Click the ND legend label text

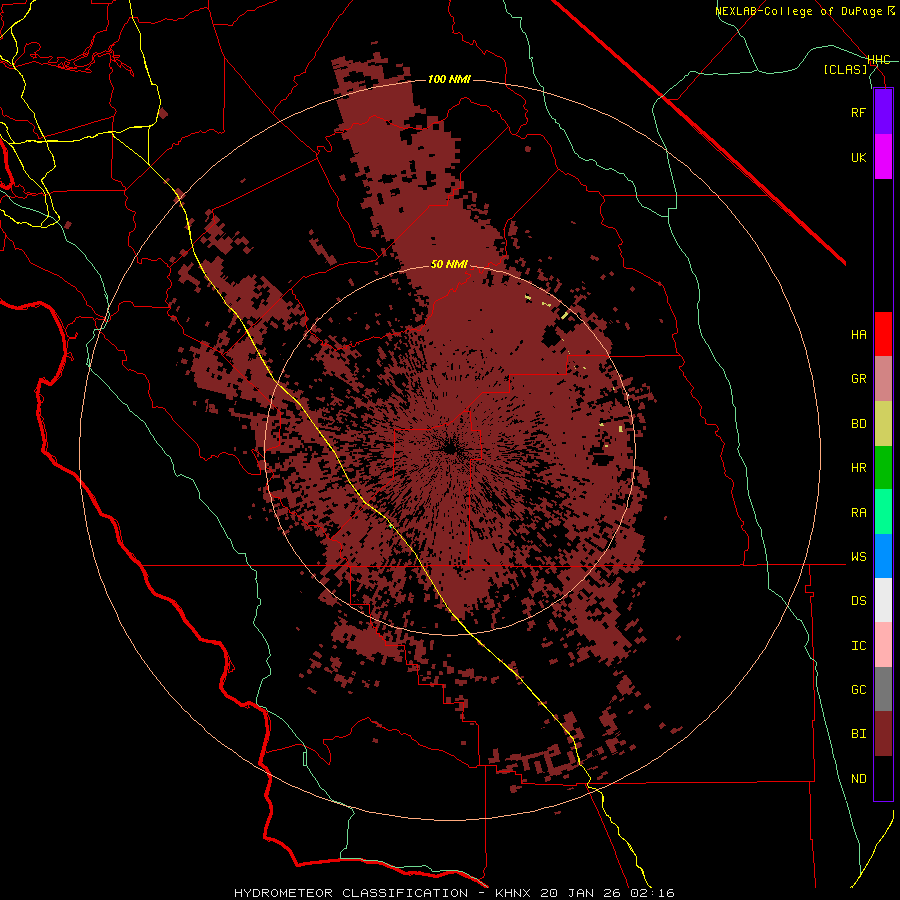(859, 779)
